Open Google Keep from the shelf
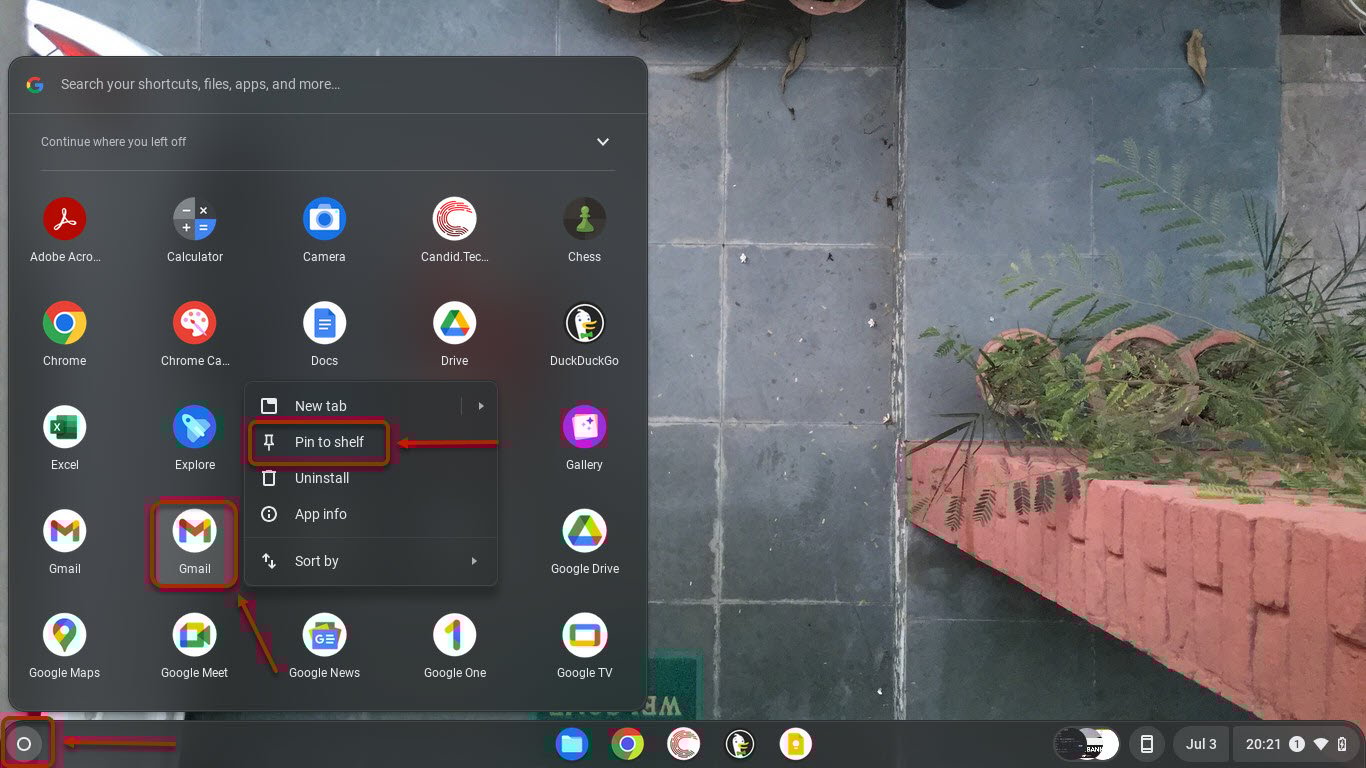Viewport: 1366px width, 768px height. 796,744
